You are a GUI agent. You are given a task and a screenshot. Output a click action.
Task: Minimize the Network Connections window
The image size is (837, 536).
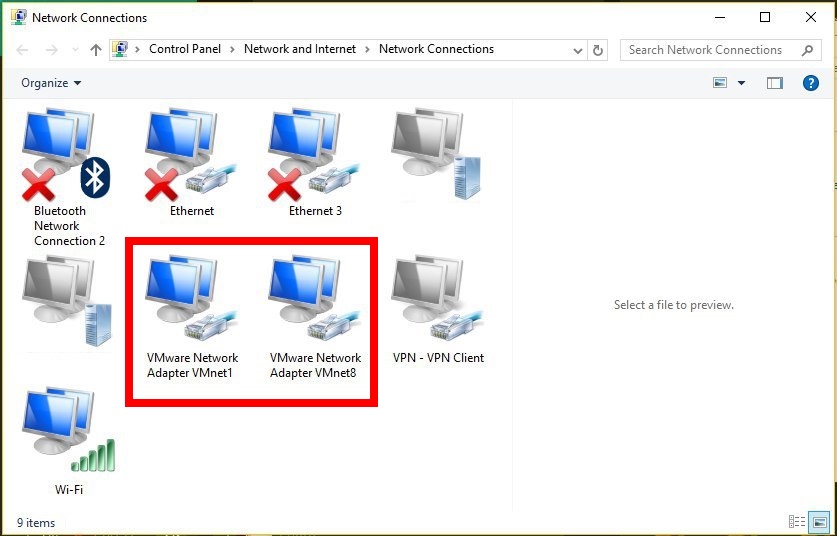point(720,17)
